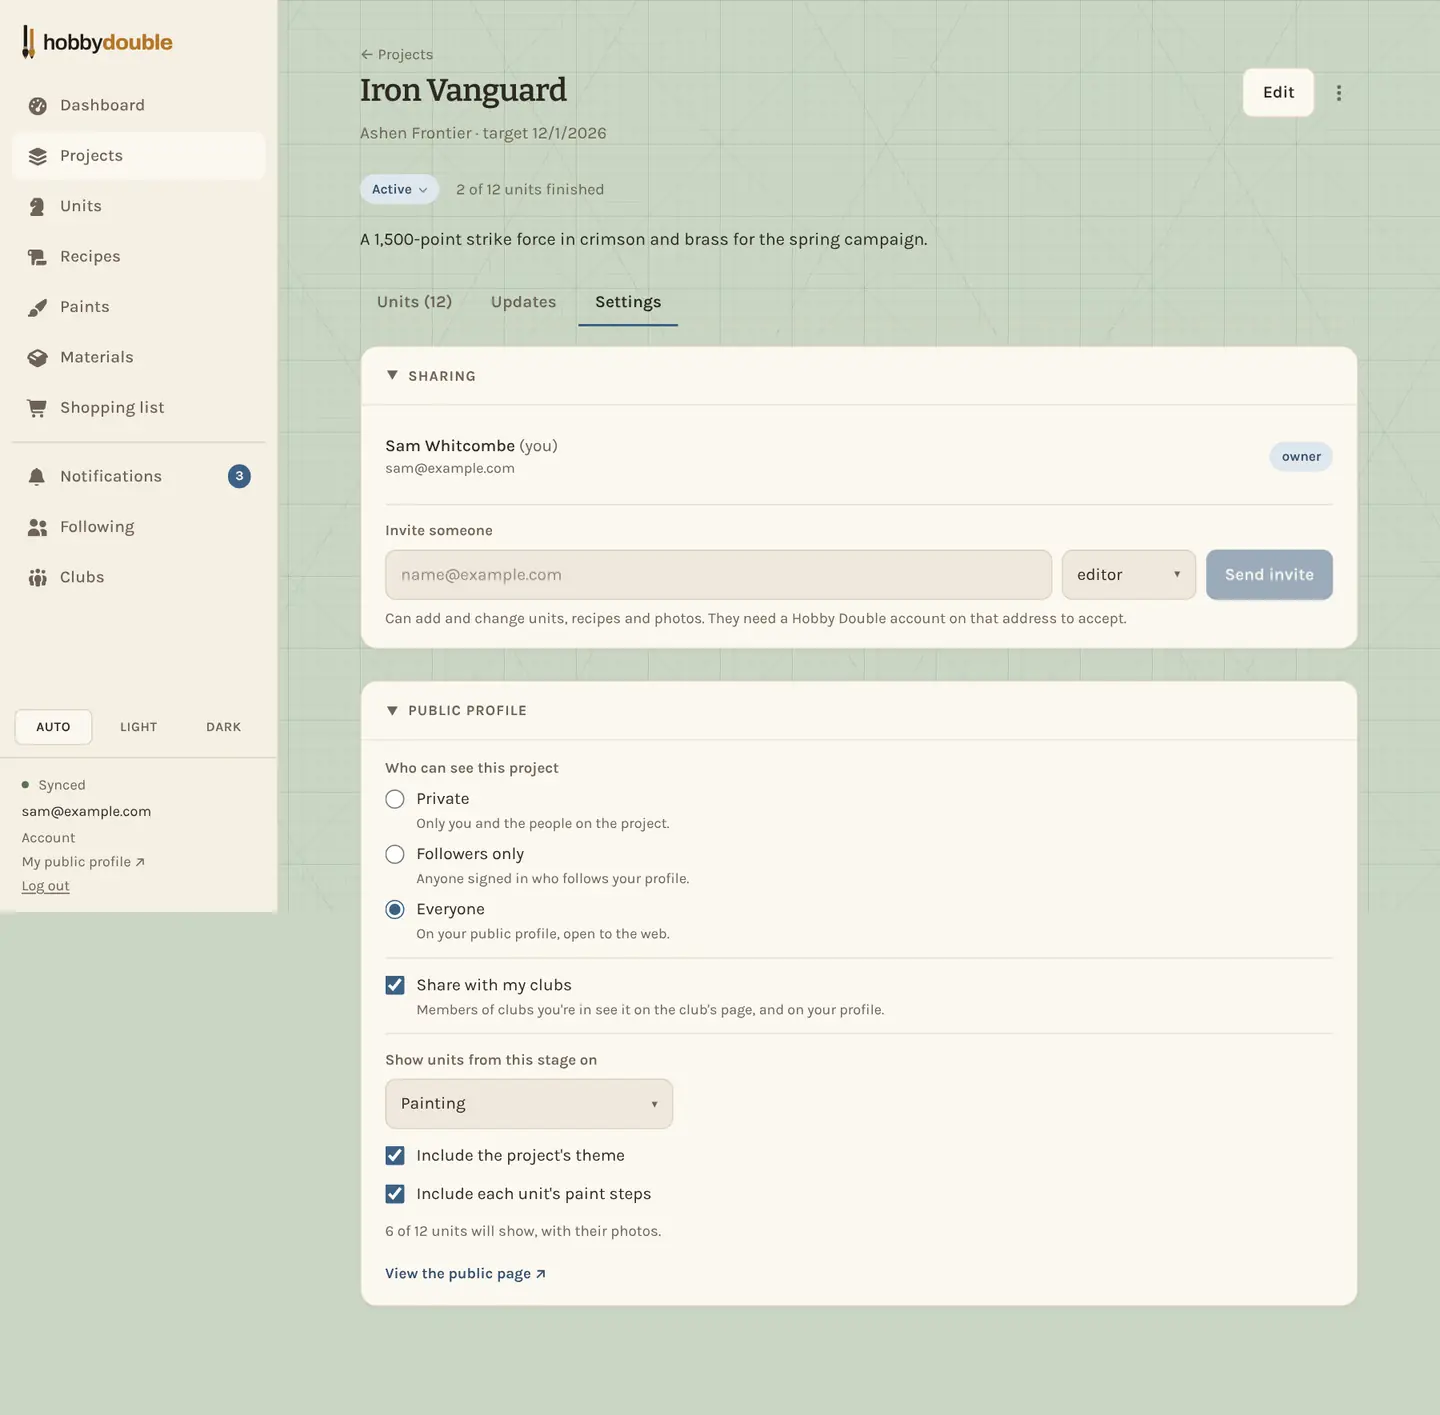Select the Settings tab
1440x1415 pixels.
coord(628,302)
